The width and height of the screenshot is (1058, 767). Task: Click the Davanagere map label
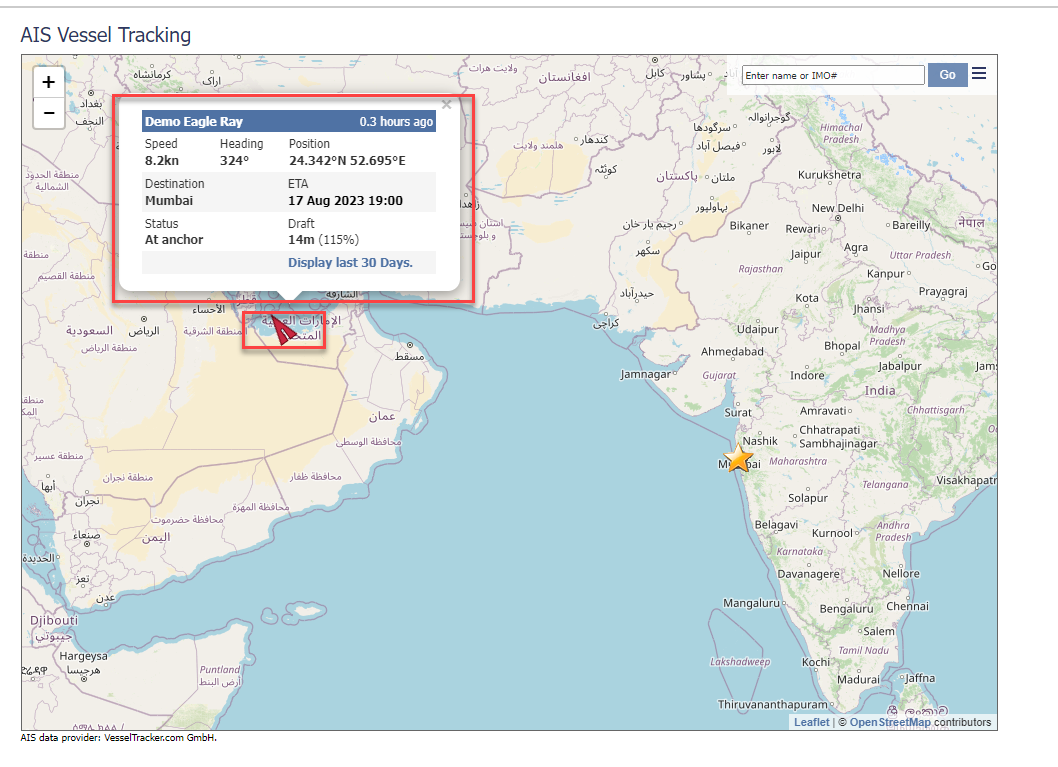point(808,574)
